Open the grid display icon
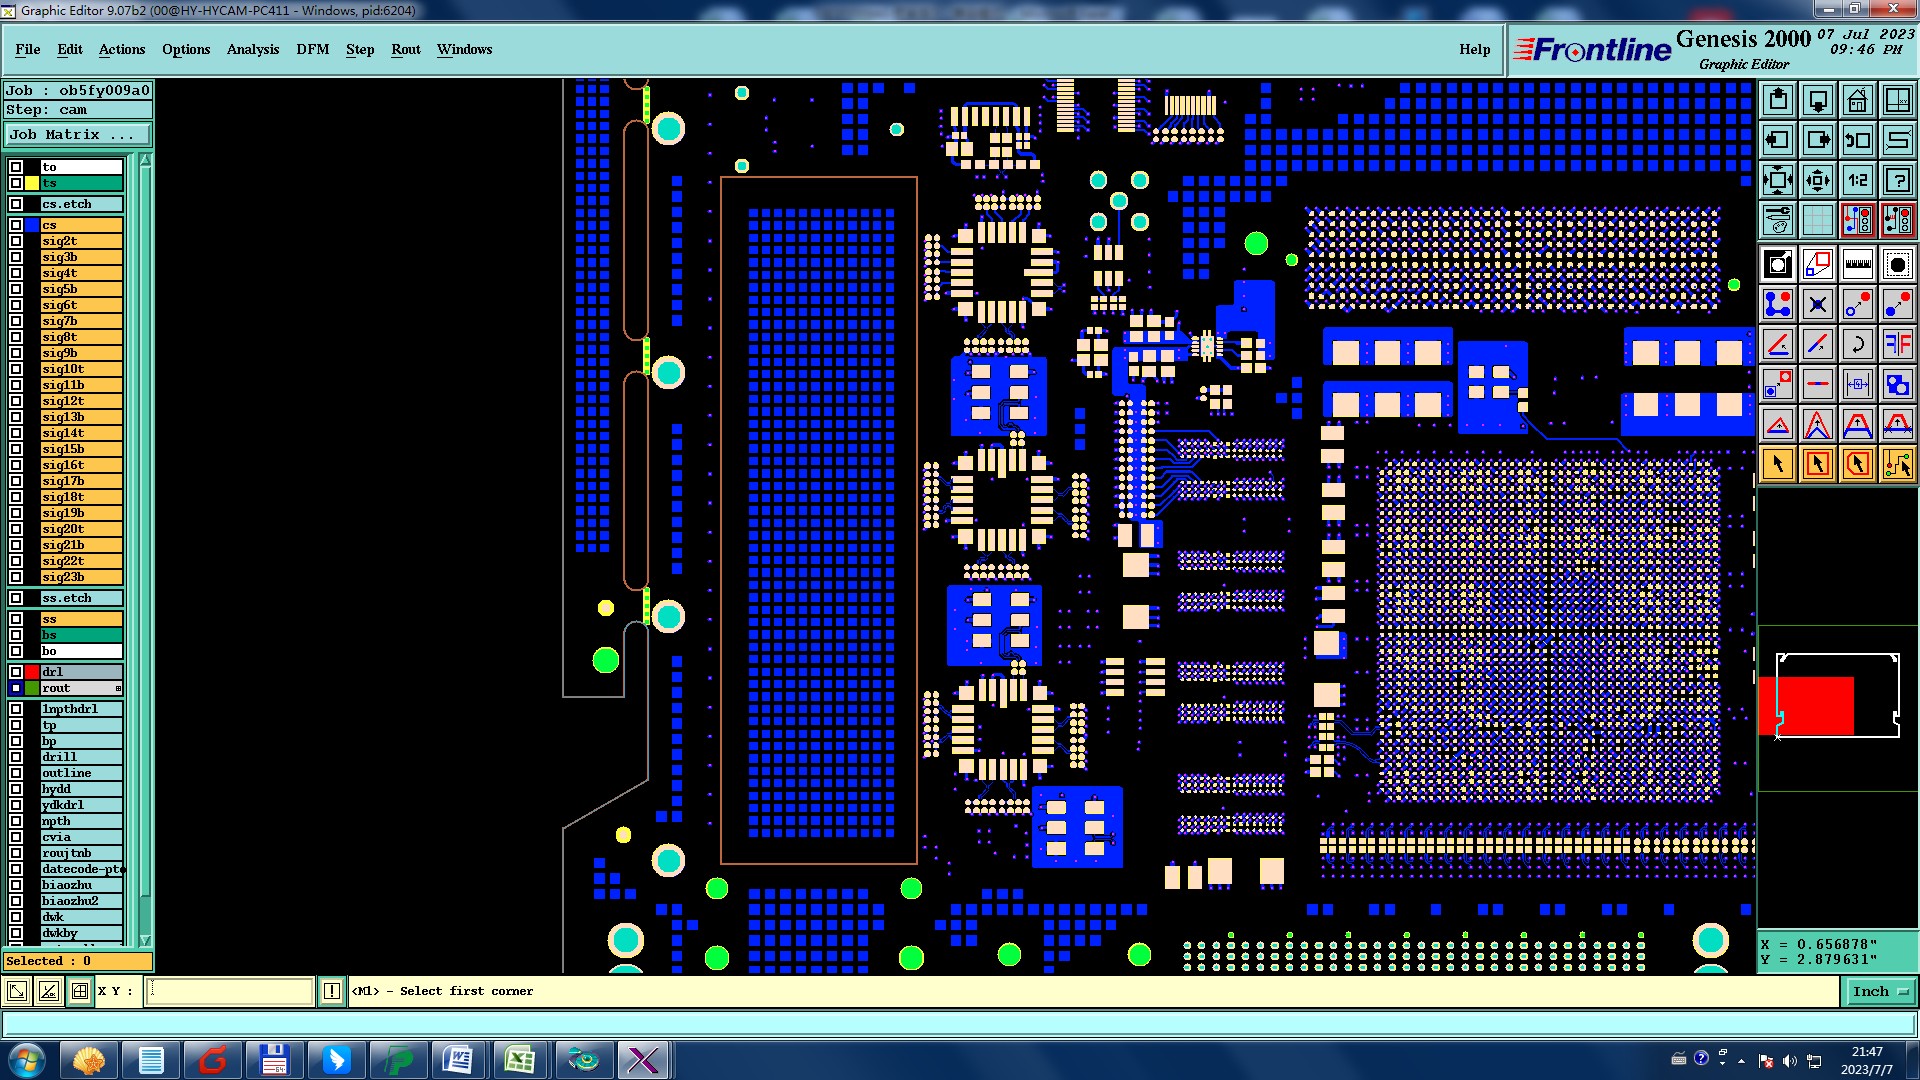 (1817, 220)
